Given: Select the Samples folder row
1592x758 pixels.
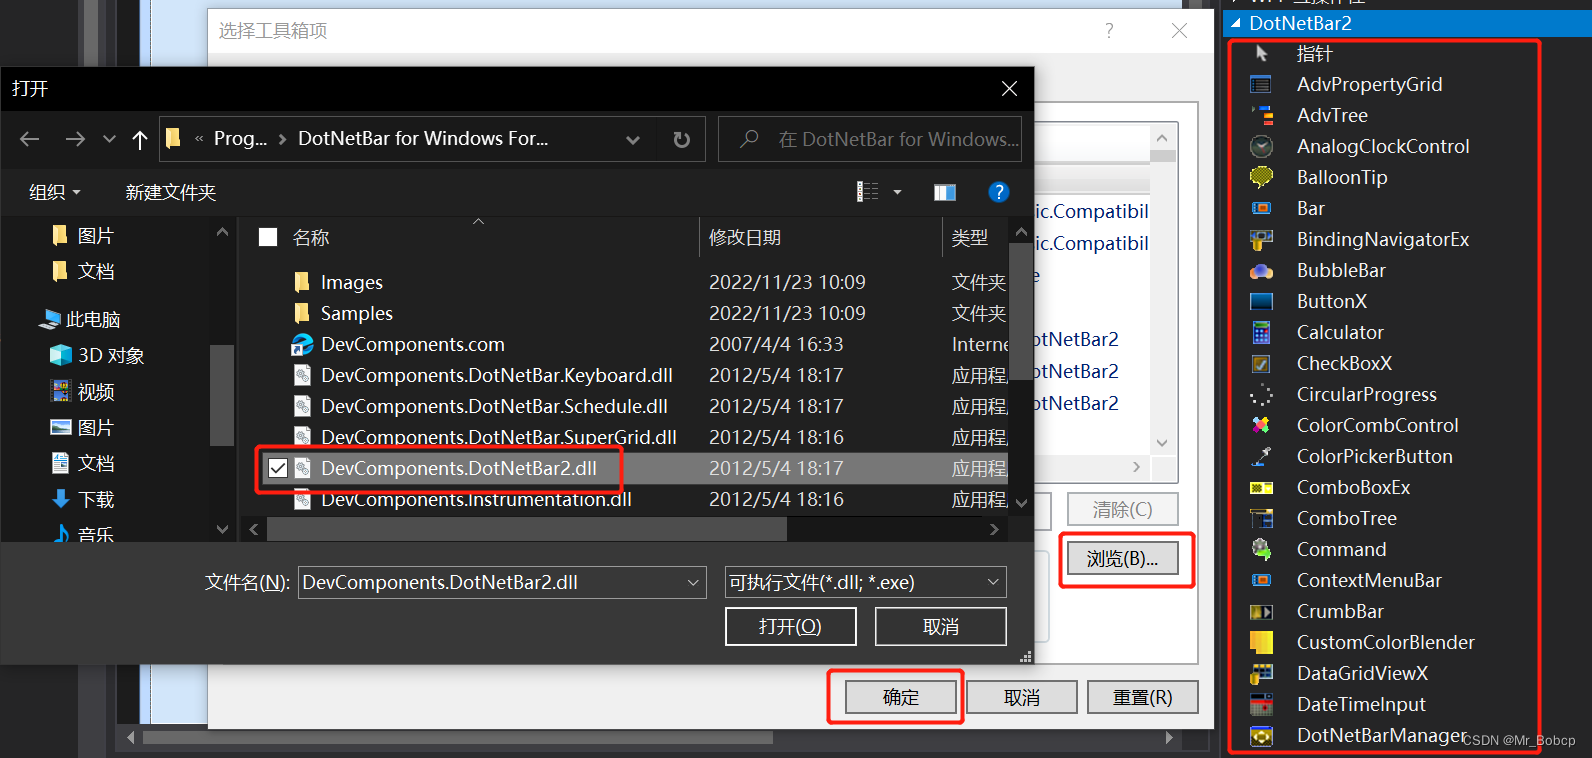Looking at the screenshot, I should coord(631,314).
